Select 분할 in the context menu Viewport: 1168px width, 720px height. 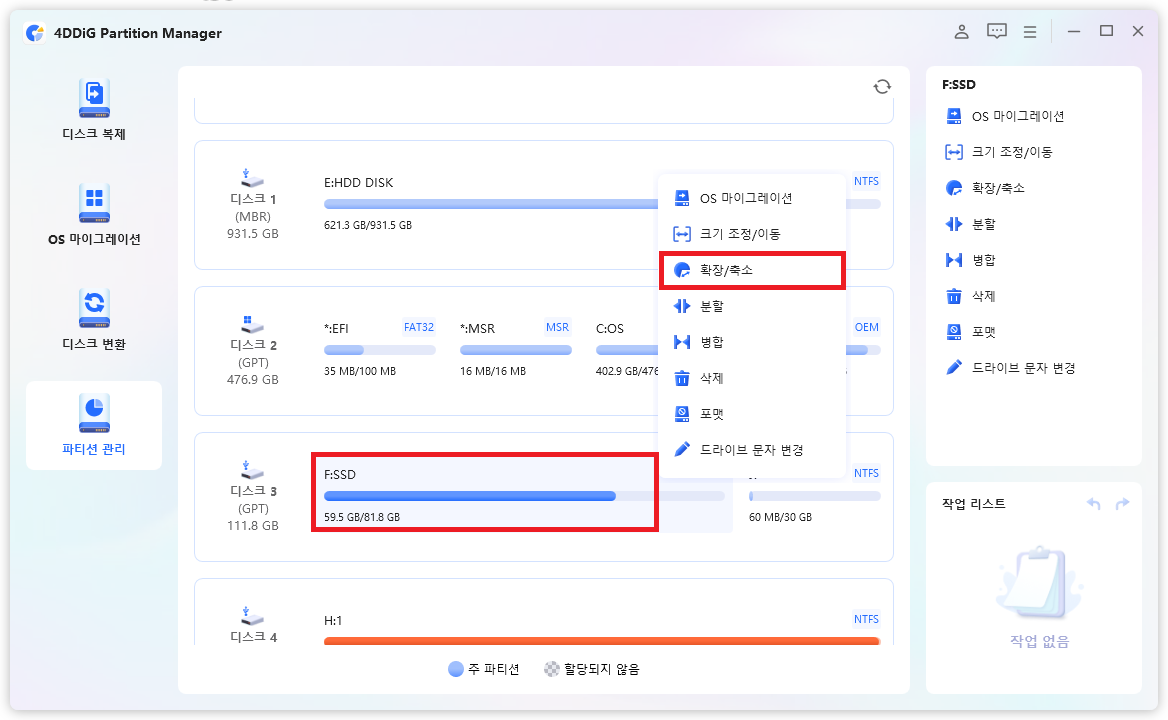click(x=751, y=306)
